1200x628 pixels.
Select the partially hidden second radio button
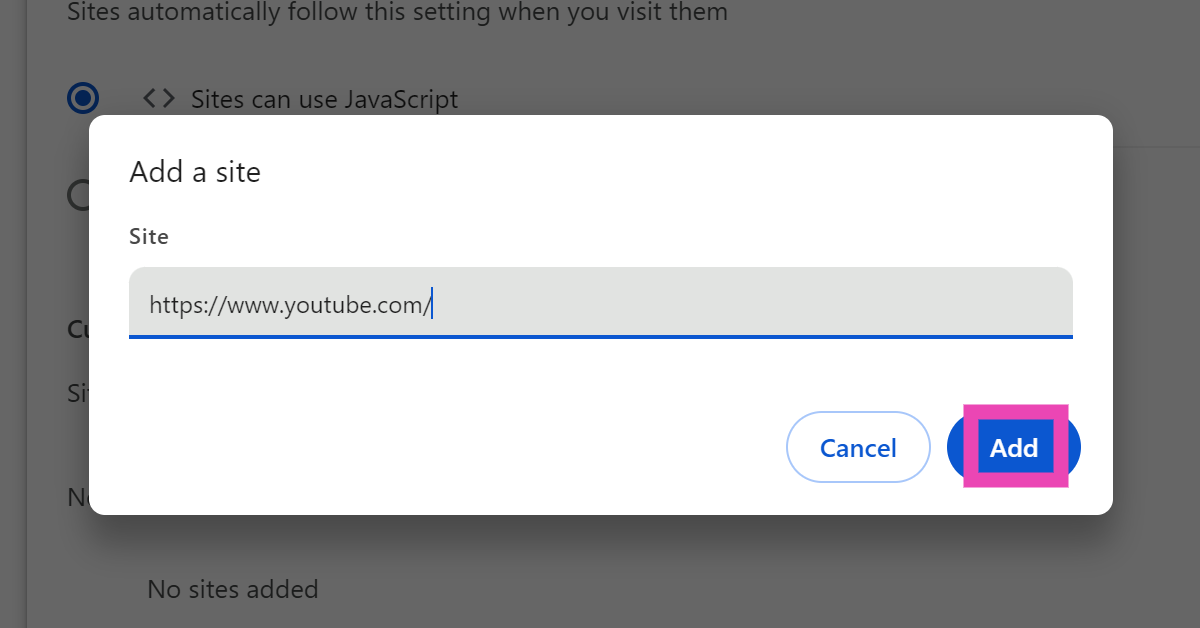coord(78,195)
